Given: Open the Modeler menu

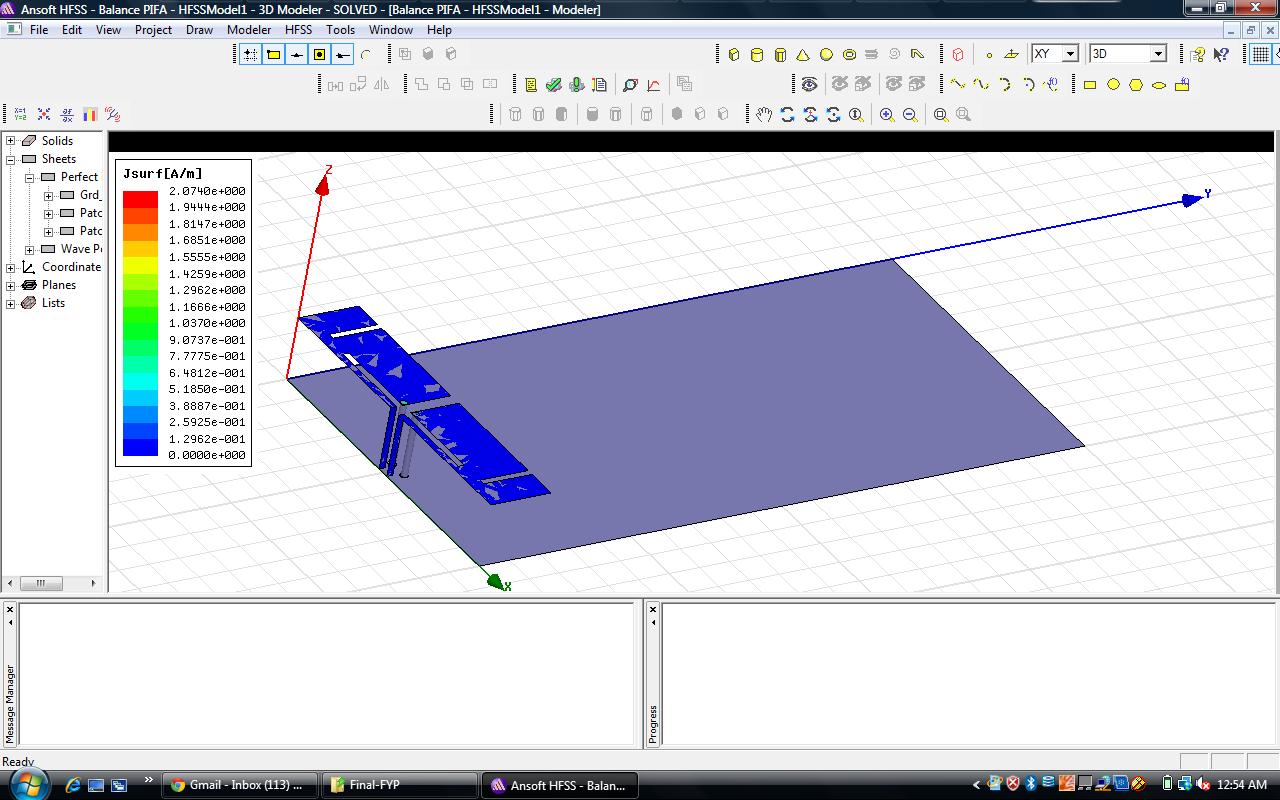Looking at the screenshot, I should tap(248, 30).
